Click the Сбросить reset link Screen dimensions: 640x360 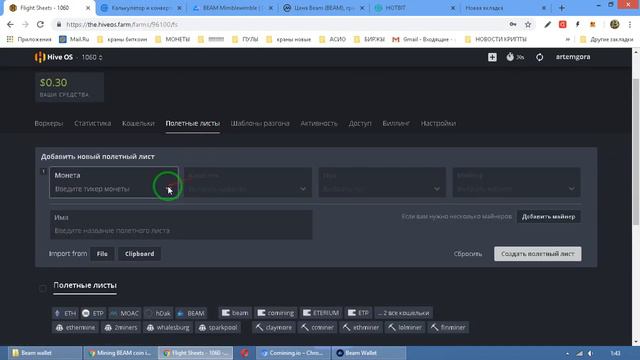(468, 254)
